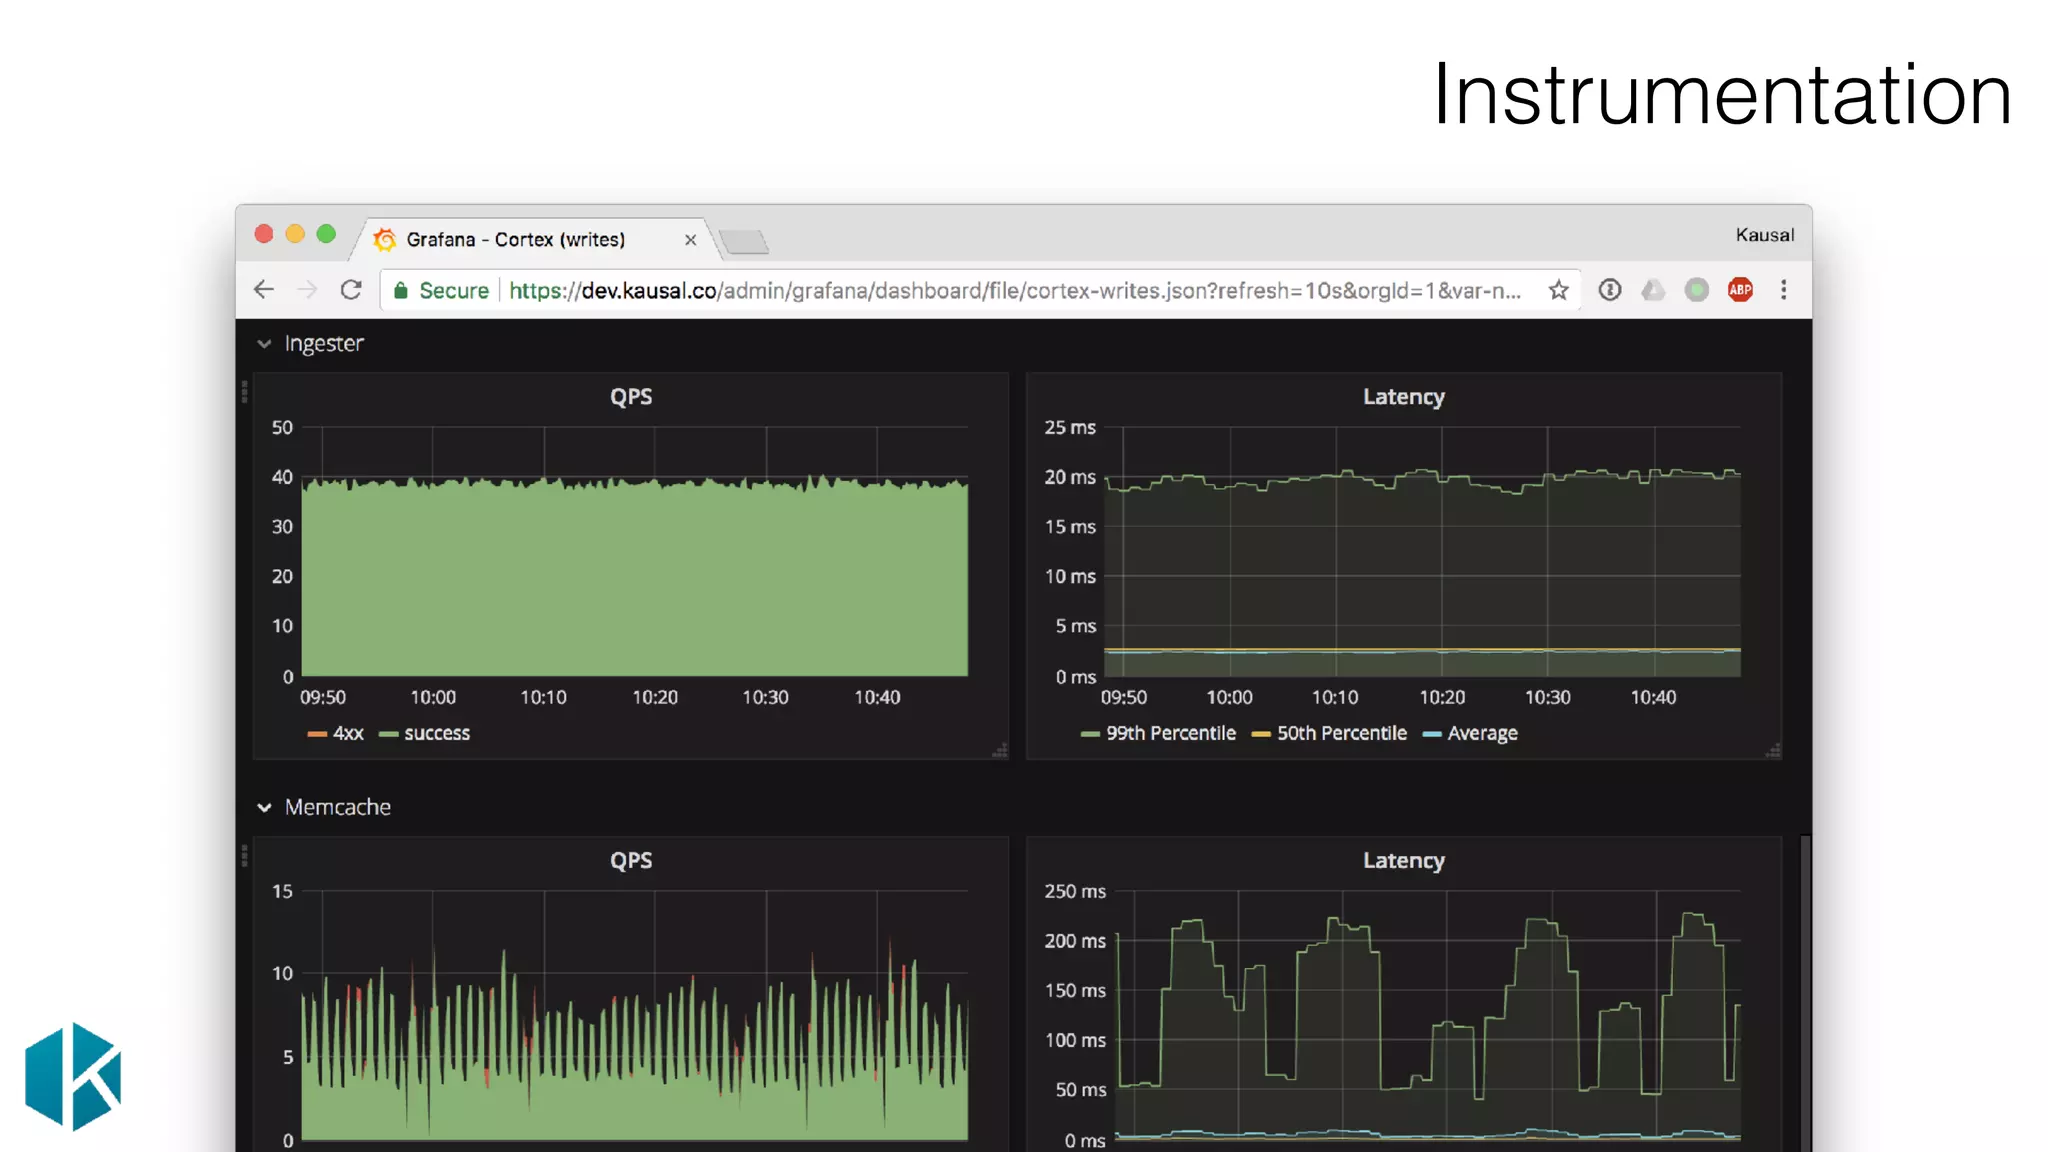Click the browser back arrow

(264, 290)
